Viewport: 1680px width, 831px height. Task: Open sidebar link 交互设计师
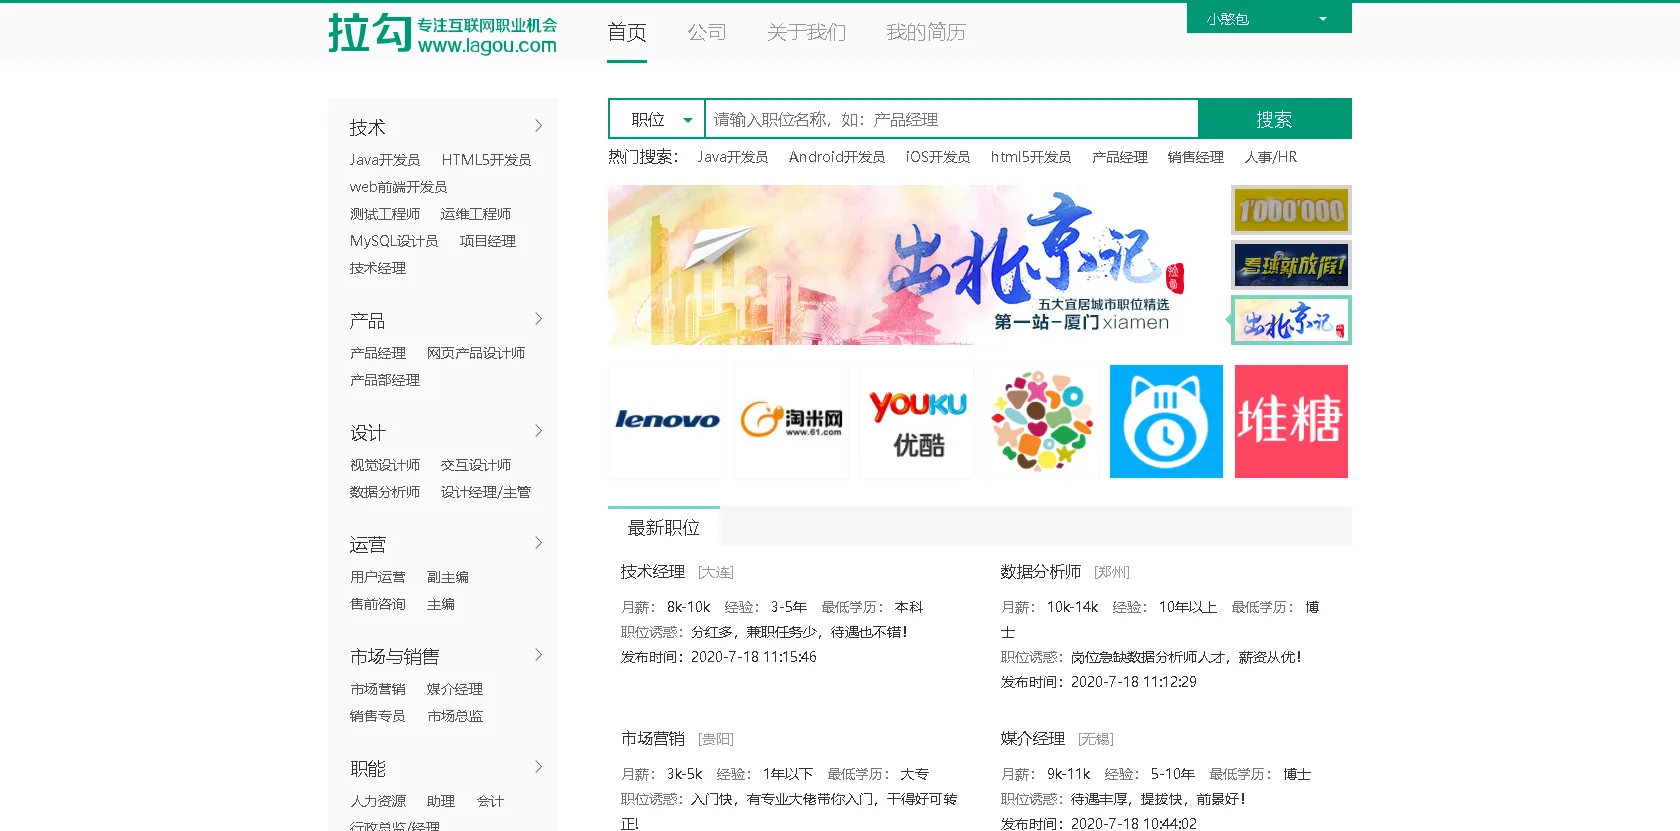point(476,465)
